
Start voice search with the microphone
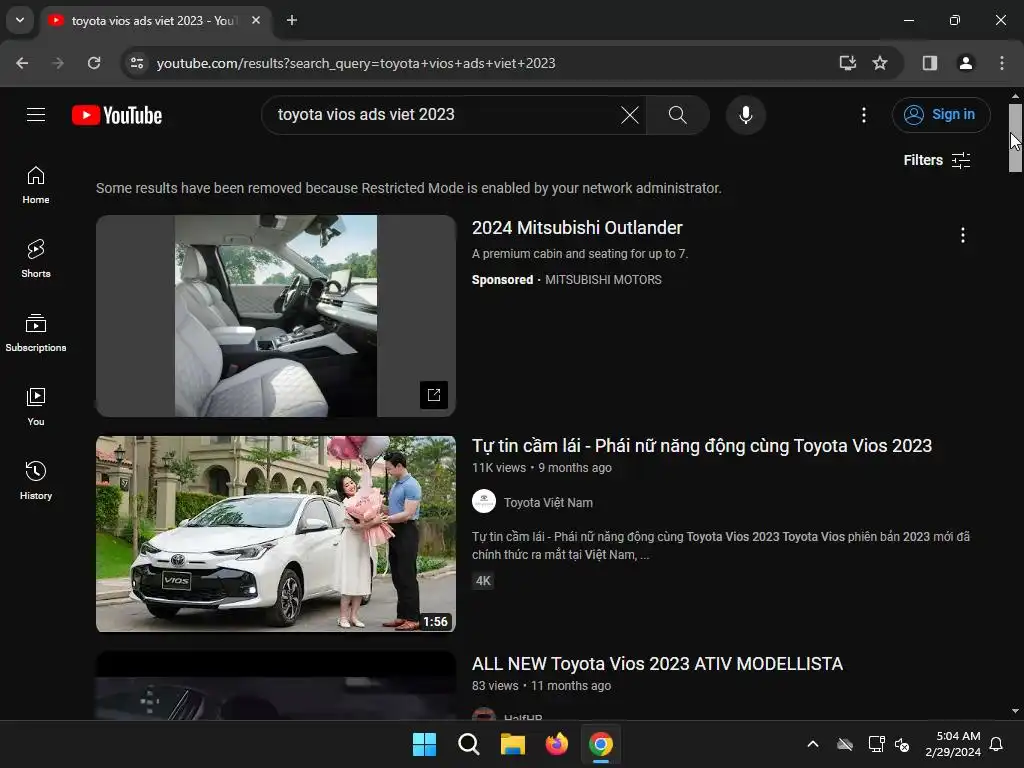745,115
